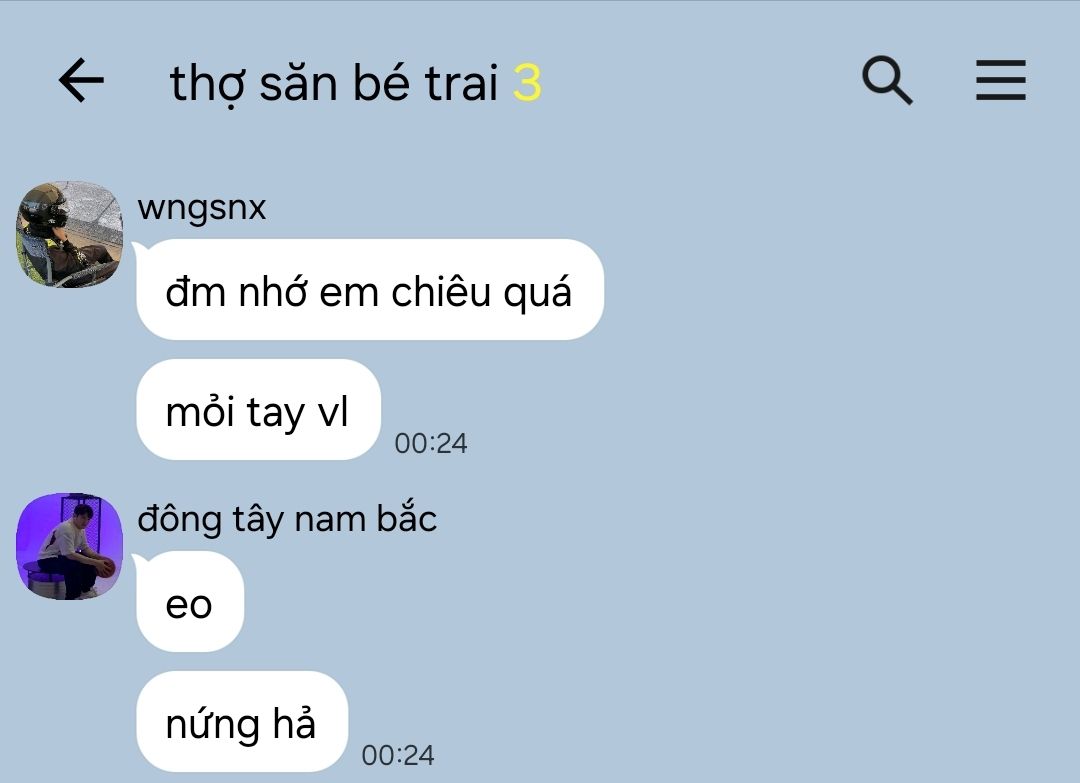Viewport: 1080px width, 783px height.
Task: Open wngsnx's helmet rider avatar
Action: [70, 234]
